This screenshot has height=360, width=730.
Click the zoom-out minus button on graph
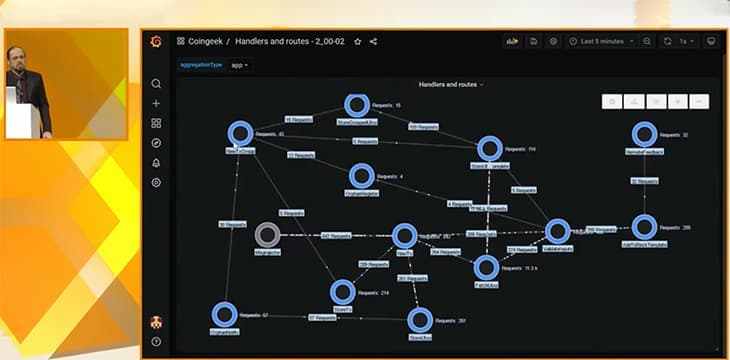pyautogui.click(x=699, y=102)
